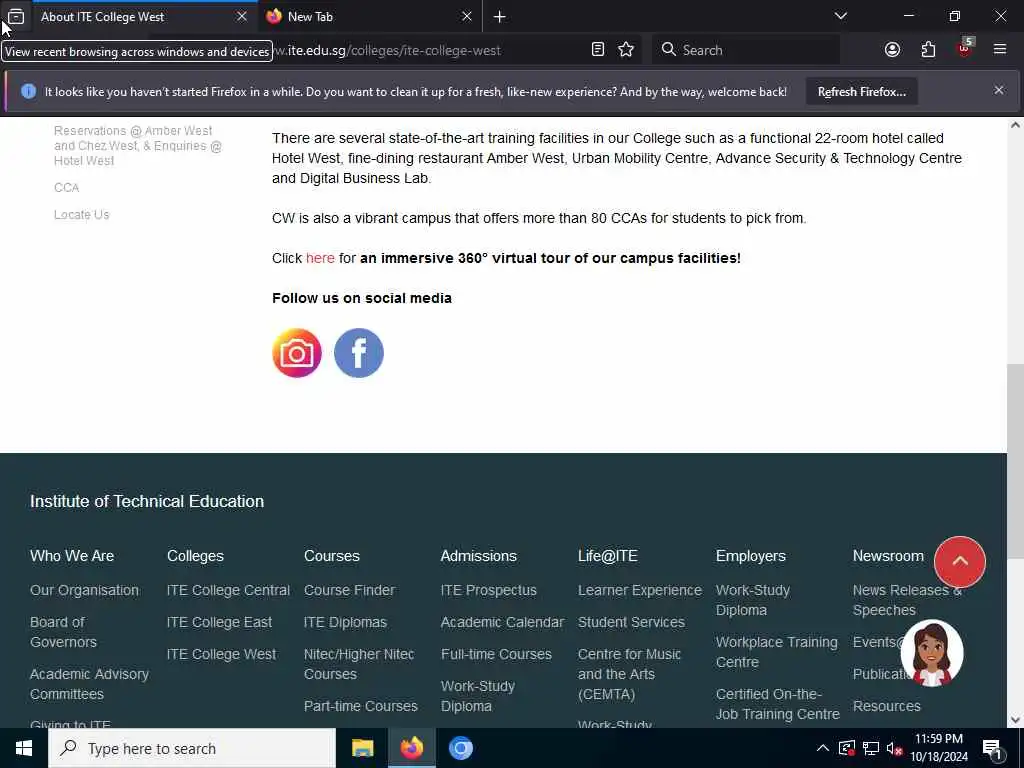Image resolution: width=1024 pixels, height=768 pixels.
Task: Open Full-time Courses footer link
Action: point(496,654)
